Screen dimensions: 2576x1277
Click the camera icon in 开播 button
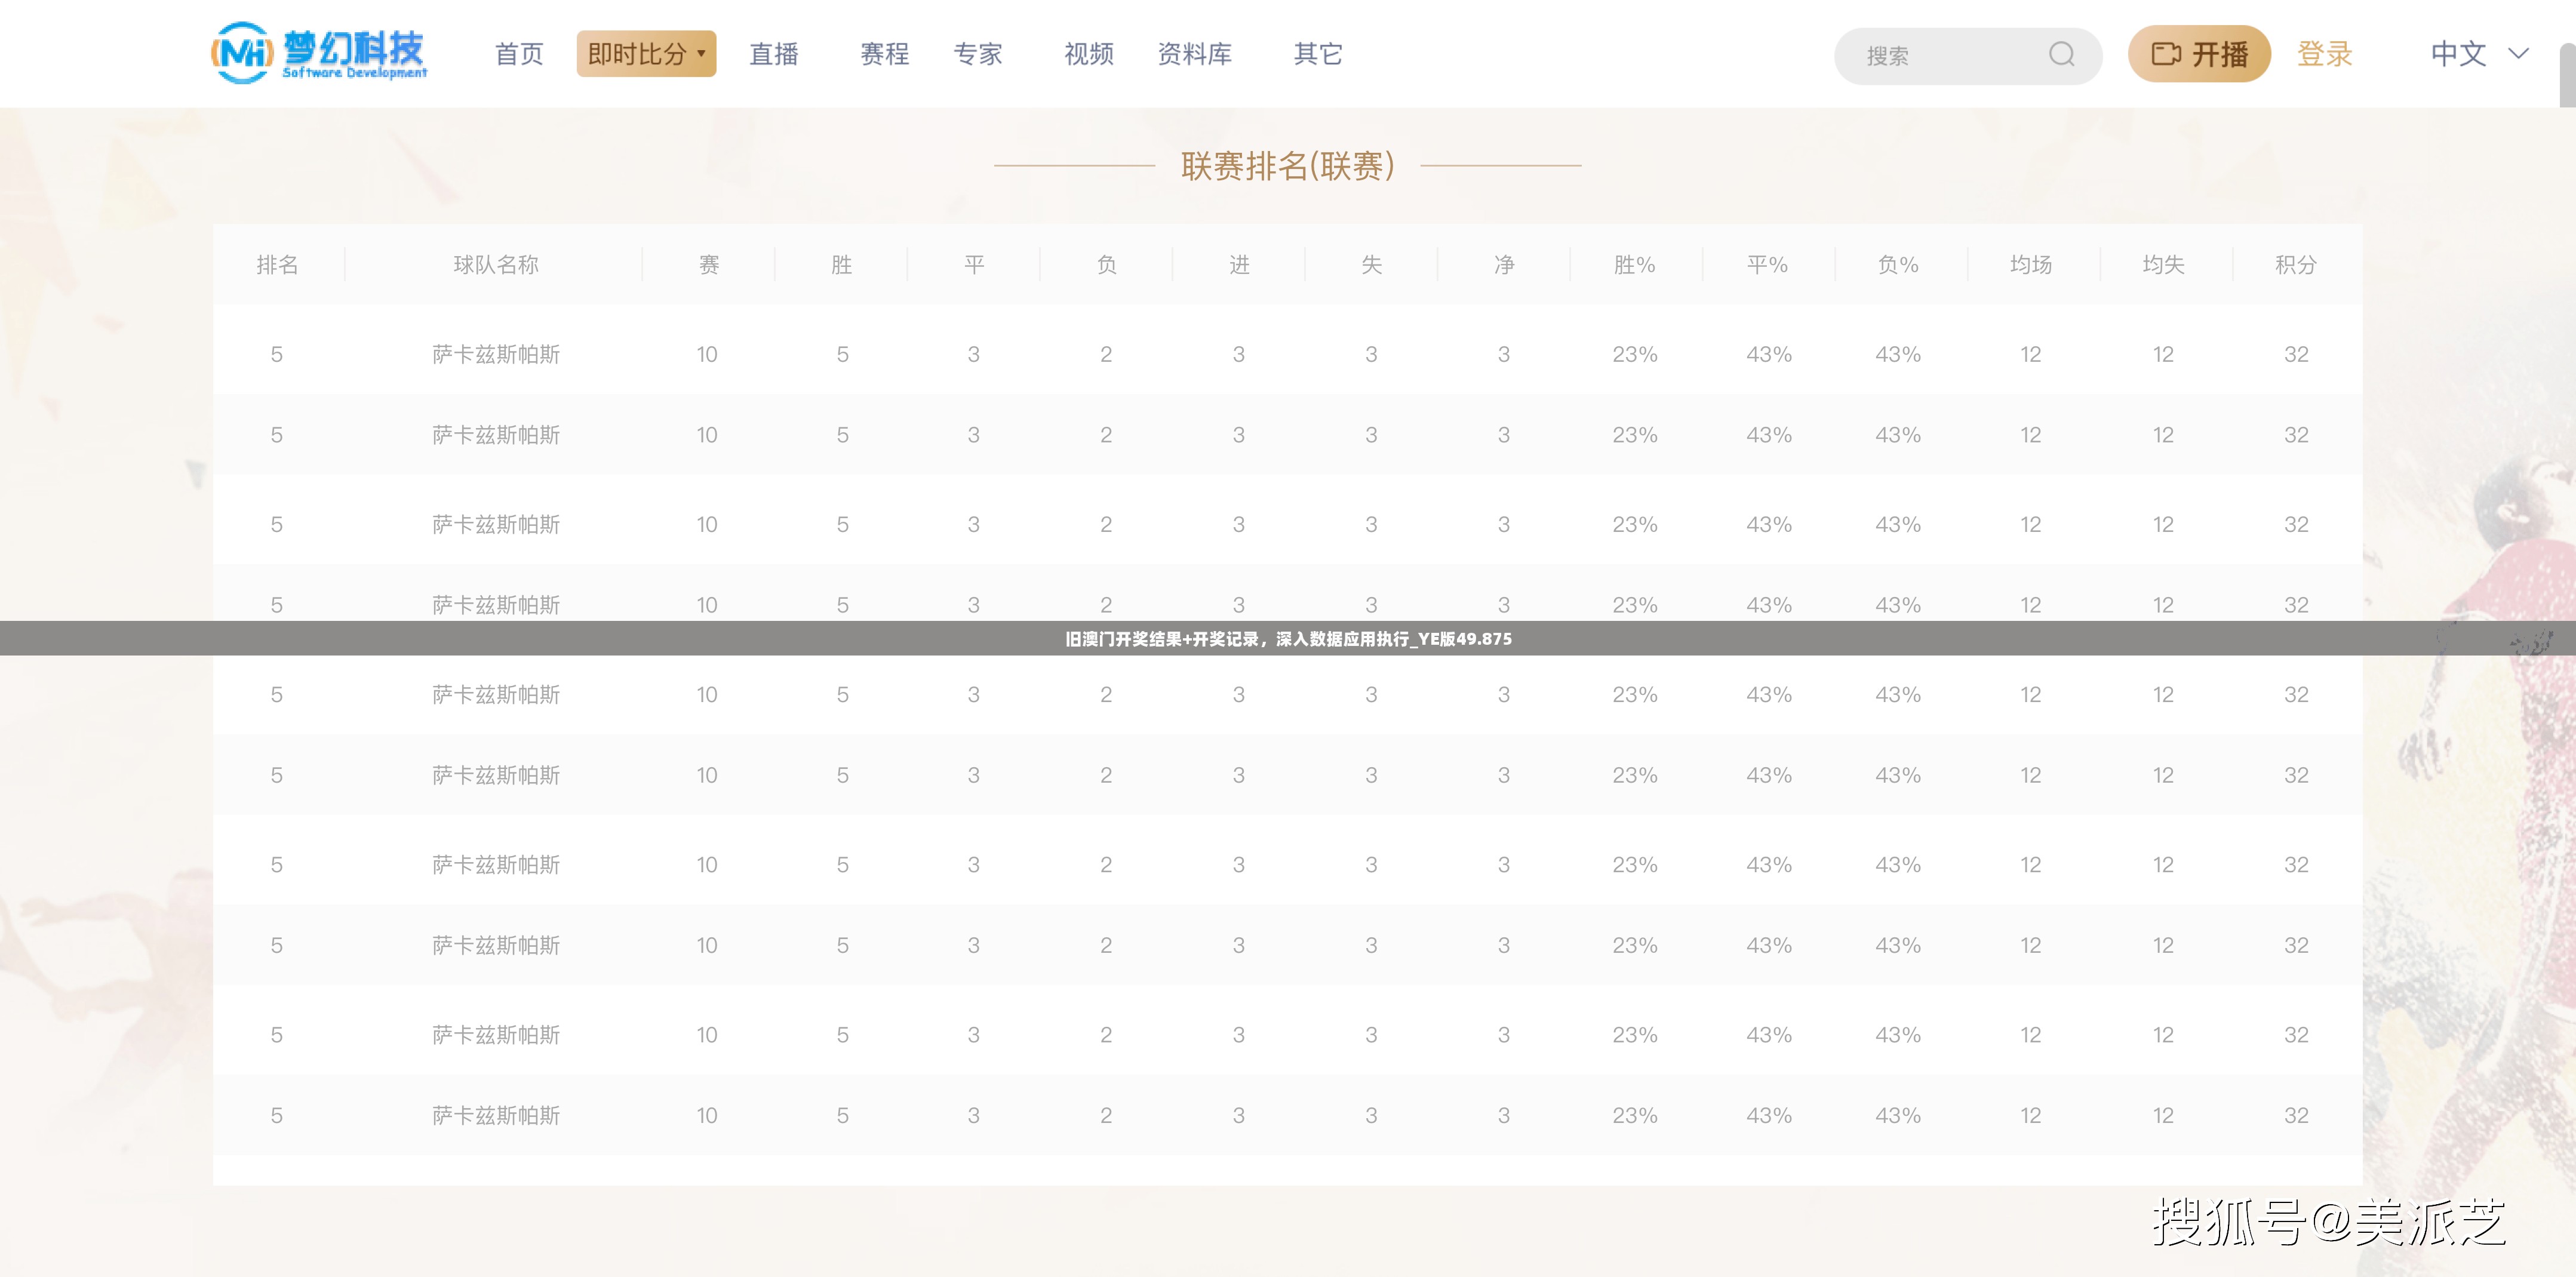pyautogui.click(x=2165, y=54)
